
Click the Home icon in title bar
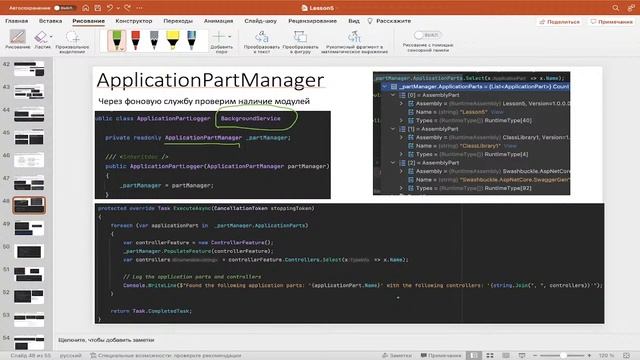(86, 8)
